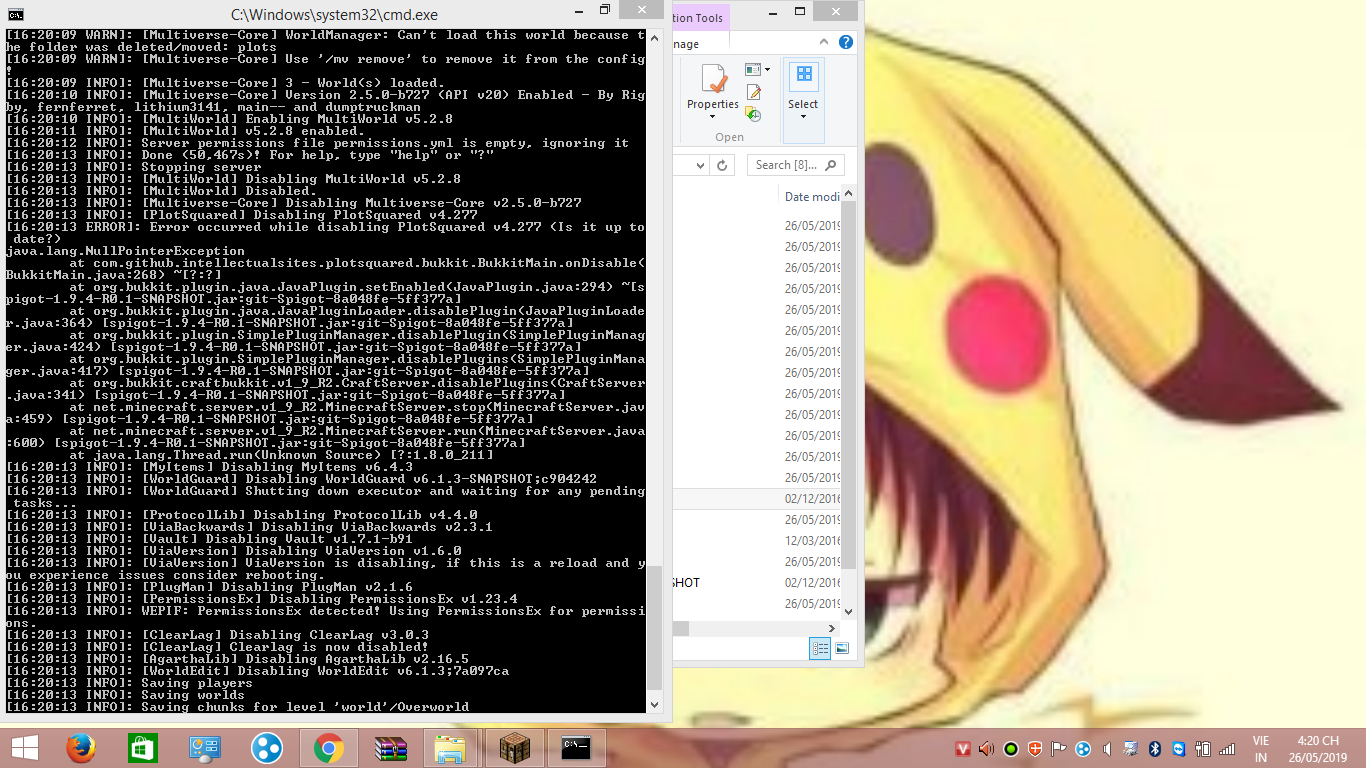
Task: Click the cmd.exe vertical scrollbar thumb
Action: click(654, 626)
